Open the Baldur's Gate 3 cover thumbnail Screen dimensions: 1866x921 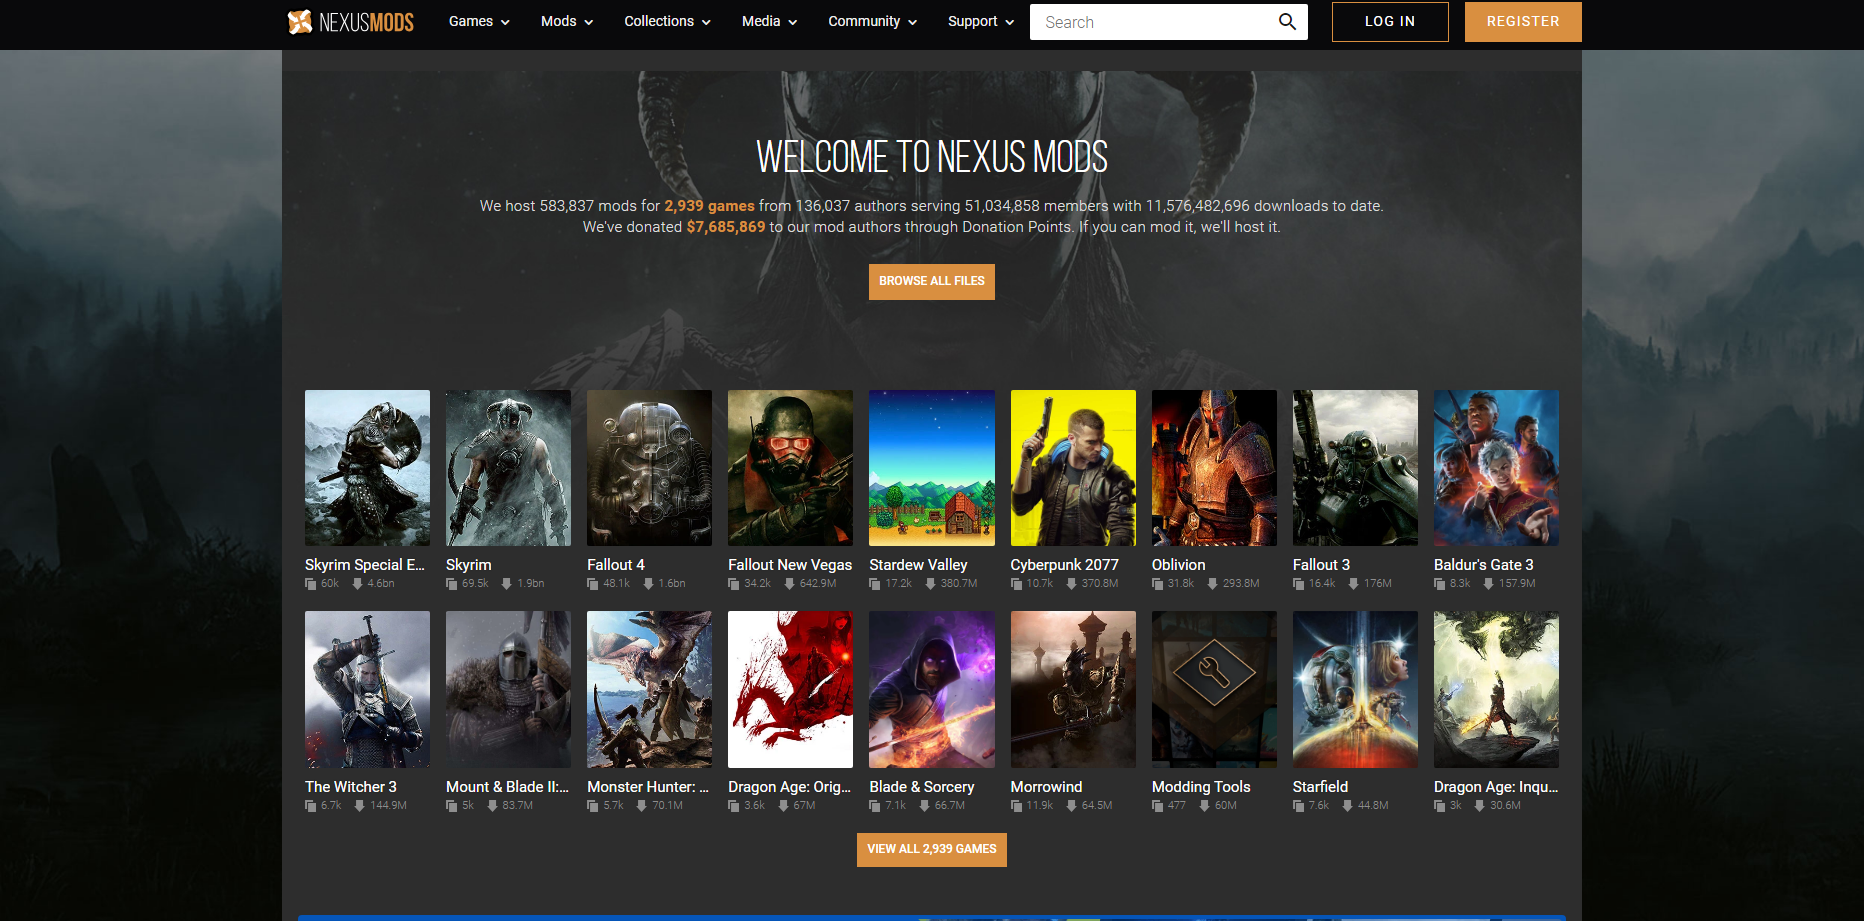1496,468
